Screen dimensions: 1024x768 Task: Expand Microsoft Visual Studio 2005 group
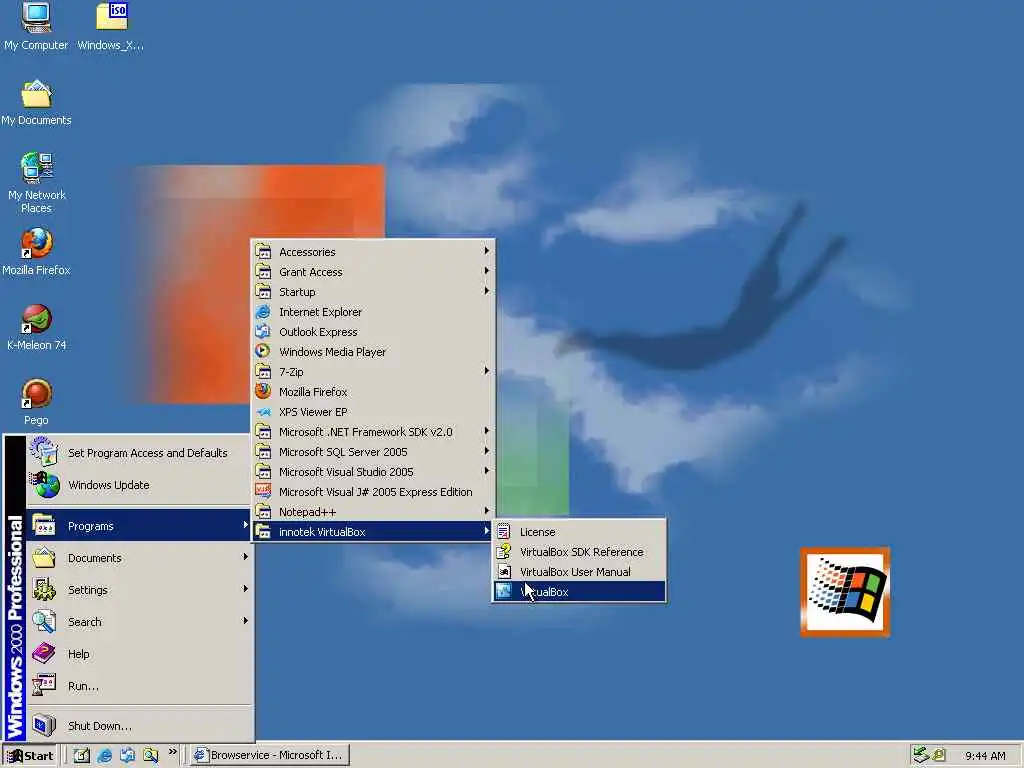pos(373,472)
